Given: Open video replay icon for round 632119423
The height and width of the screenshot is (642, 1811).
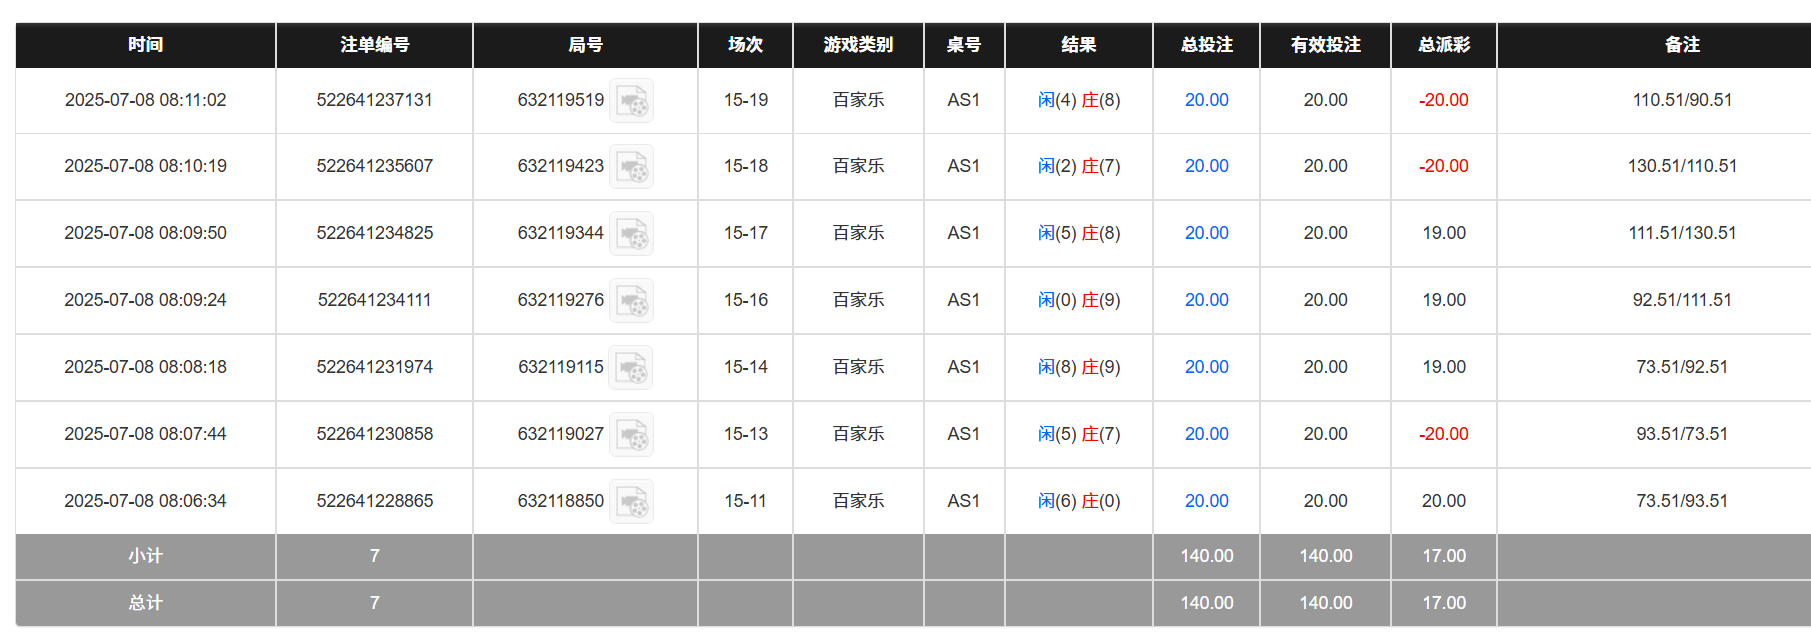Looking at the screenshot, I should [x=632, y=167].
